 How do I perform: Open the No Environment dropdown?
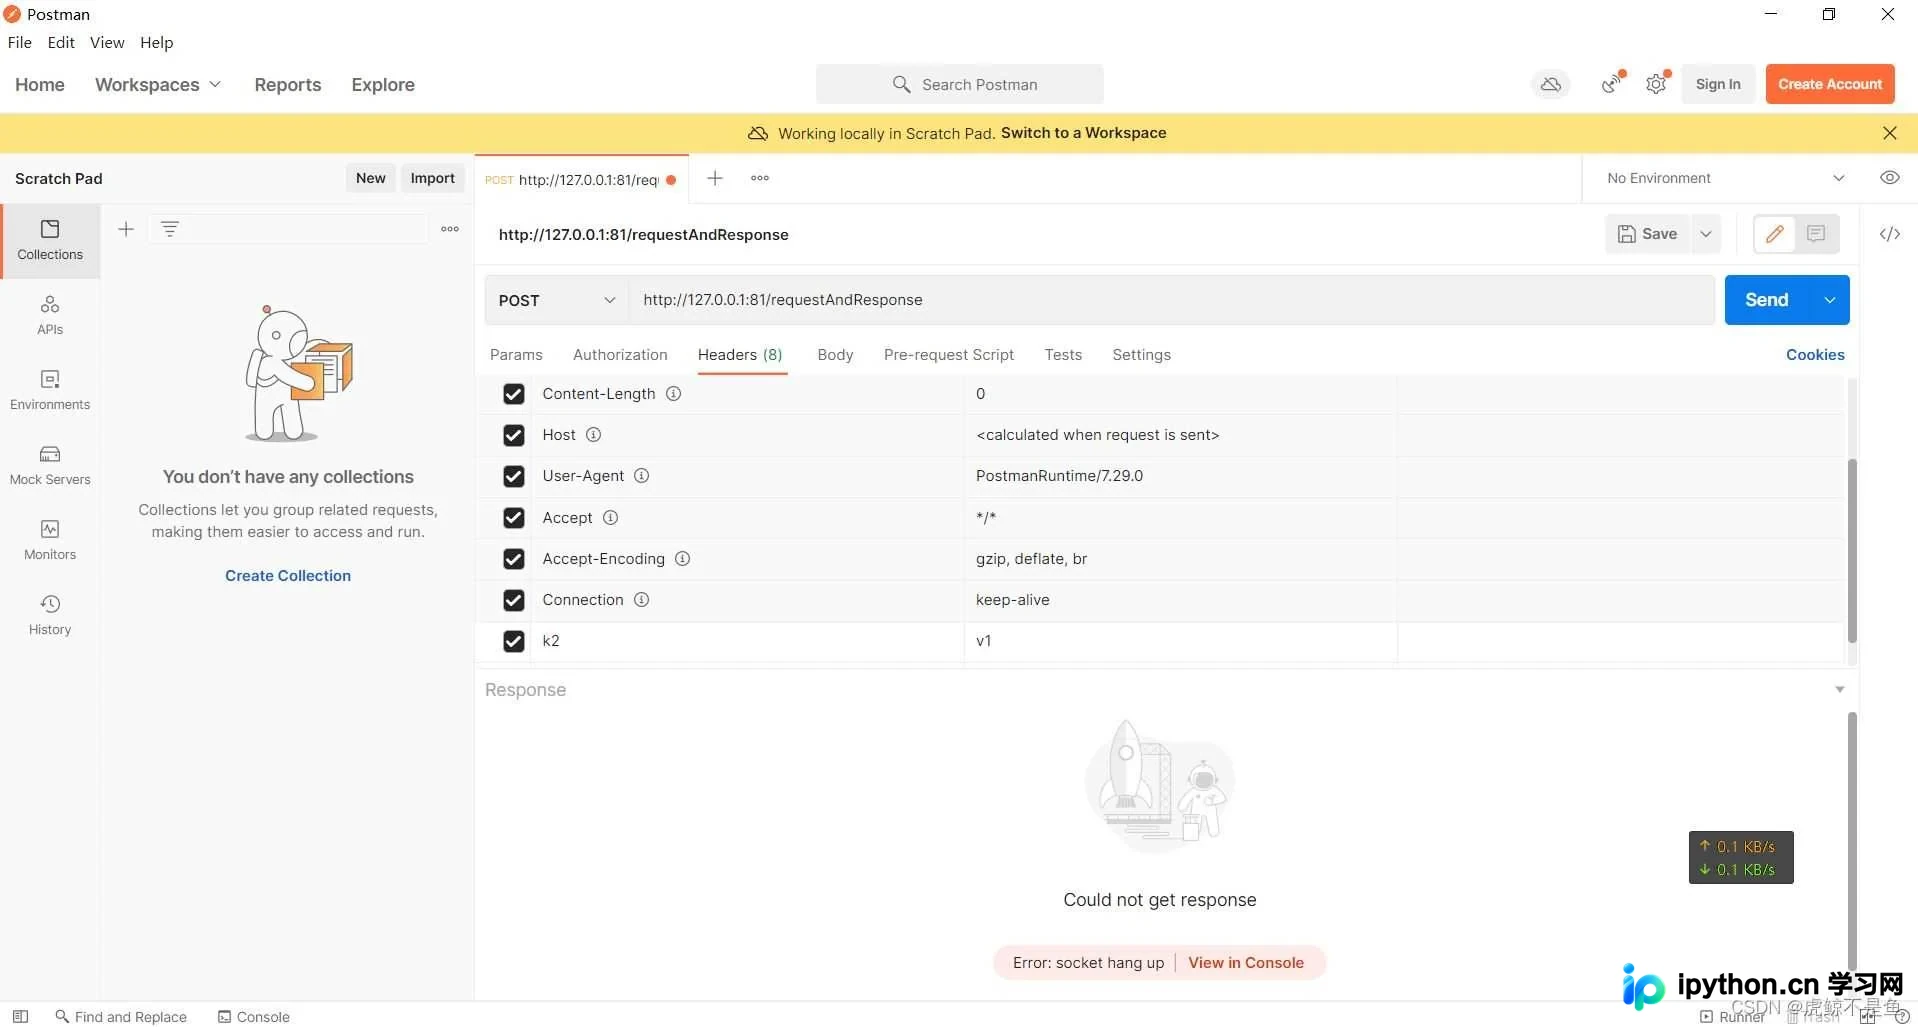coord(1725,178)
